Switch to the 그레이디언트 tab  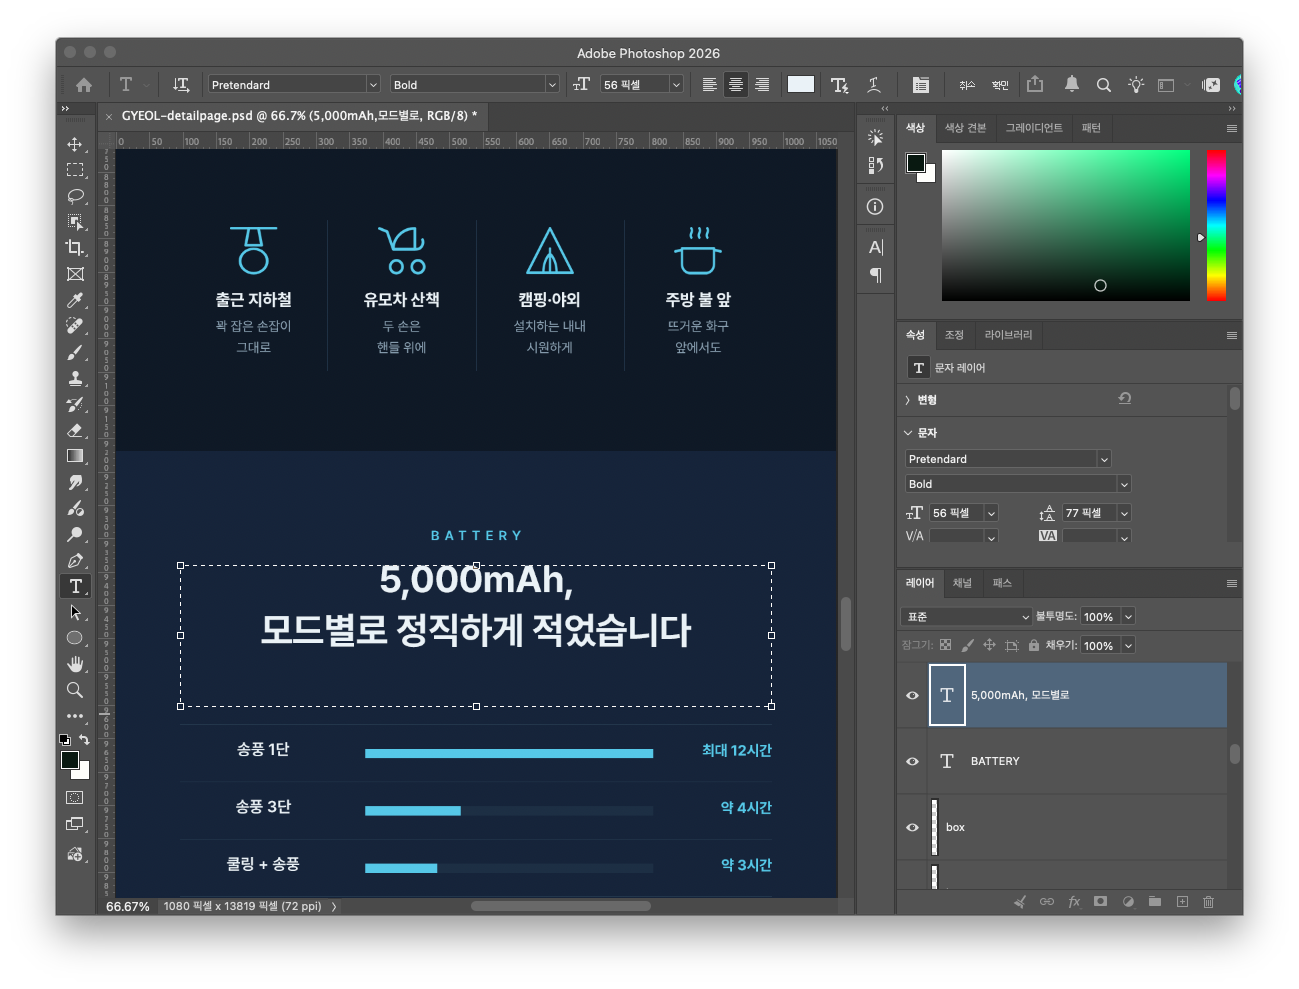click(1033, 128)
